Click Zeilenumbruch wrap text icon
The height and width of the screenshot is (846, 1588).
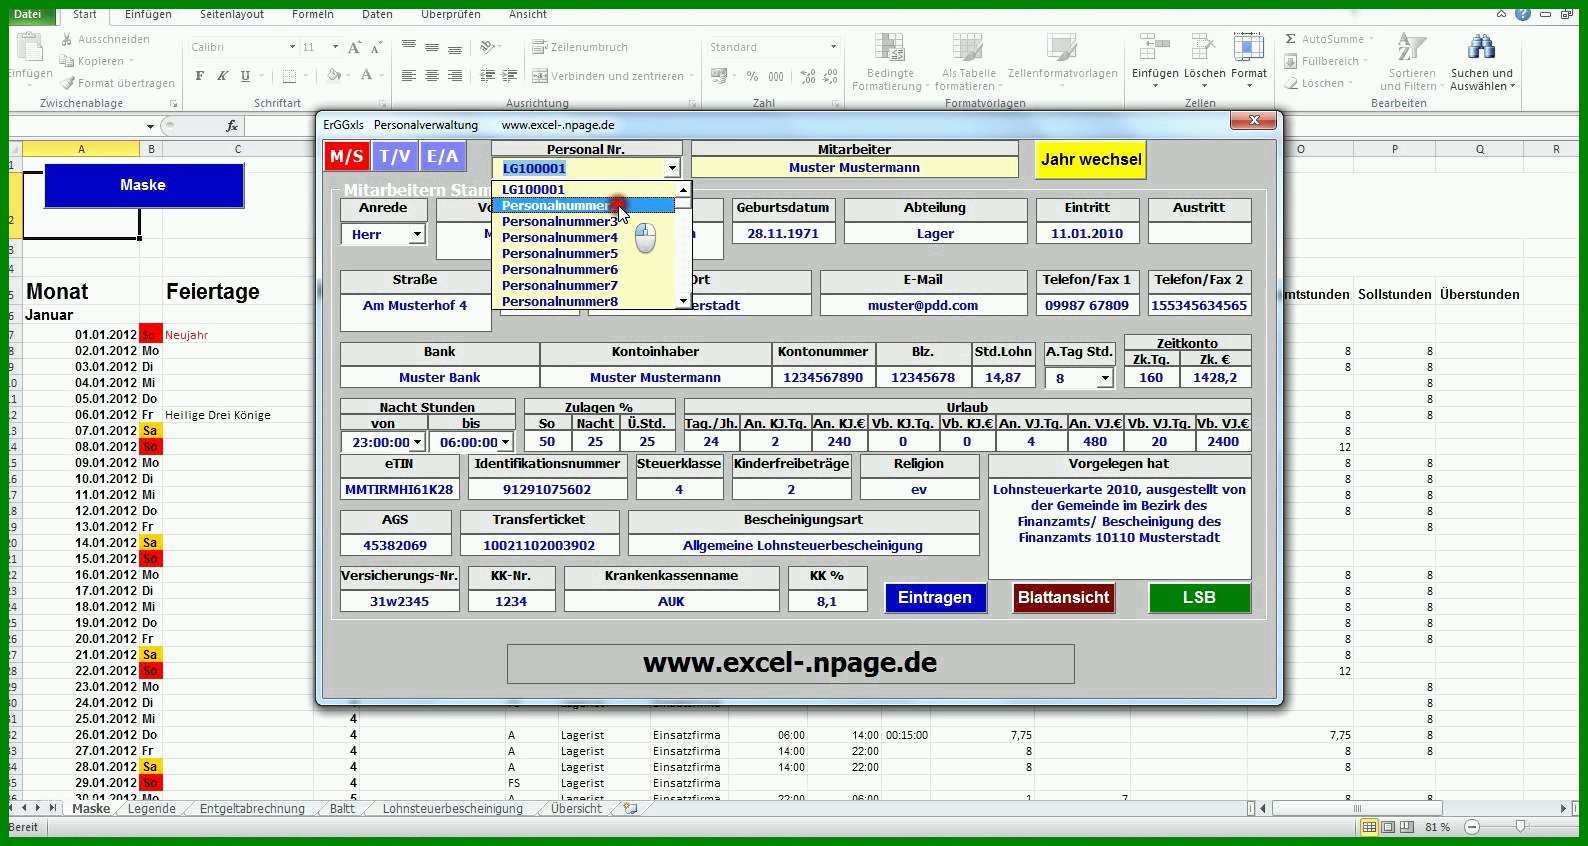[540, 47]
